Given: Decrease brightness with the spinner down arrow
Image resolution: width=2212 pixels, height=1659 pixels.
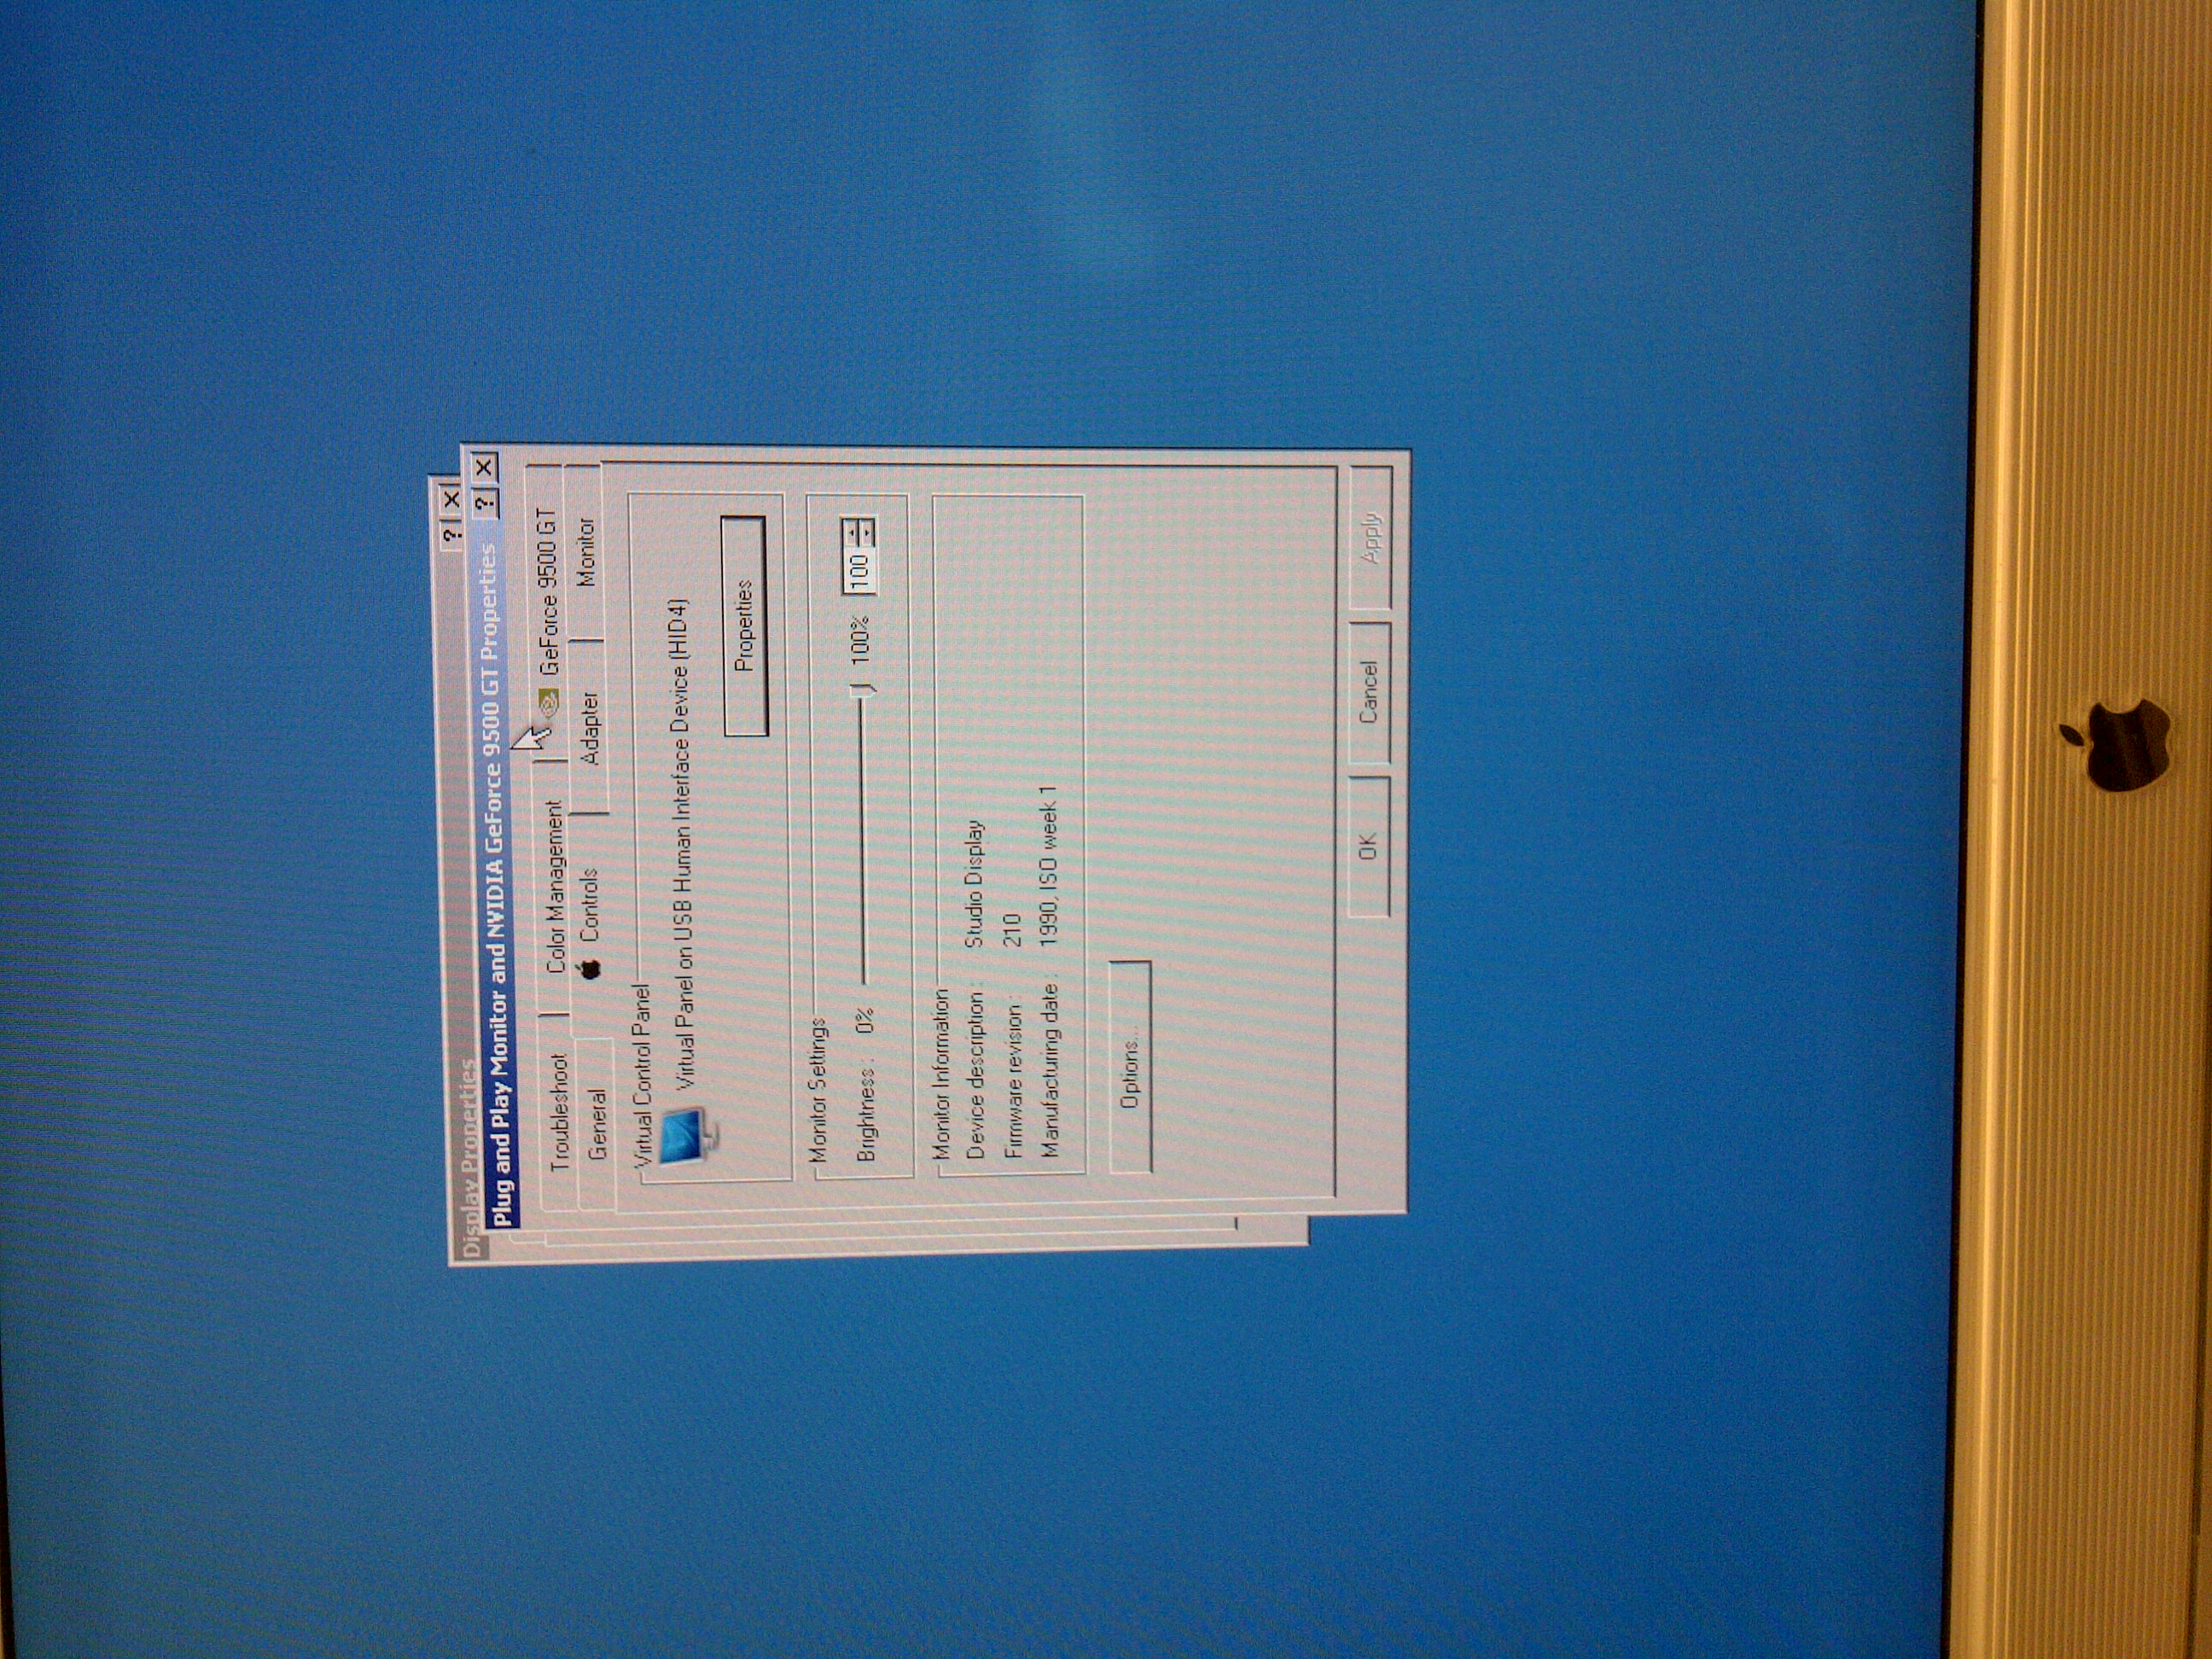Looking at the screenshot, I should tap(868, 532).
